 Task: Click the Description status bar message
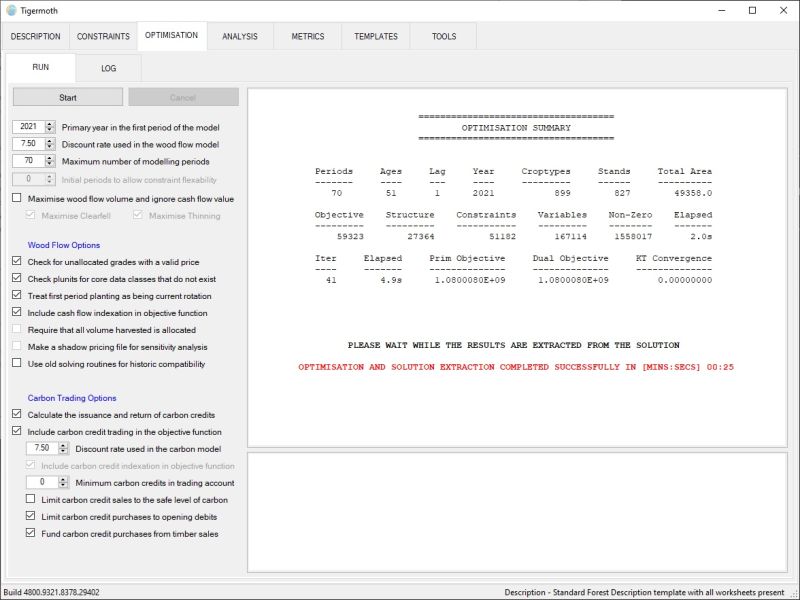point(644,592)
